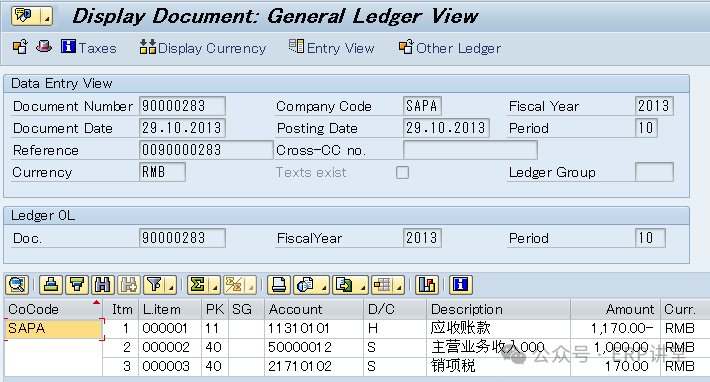Toggle the Texts exist checkbox
Image resolution: width=710 pixels, height=382 pixels.
(x=402, y=172)
